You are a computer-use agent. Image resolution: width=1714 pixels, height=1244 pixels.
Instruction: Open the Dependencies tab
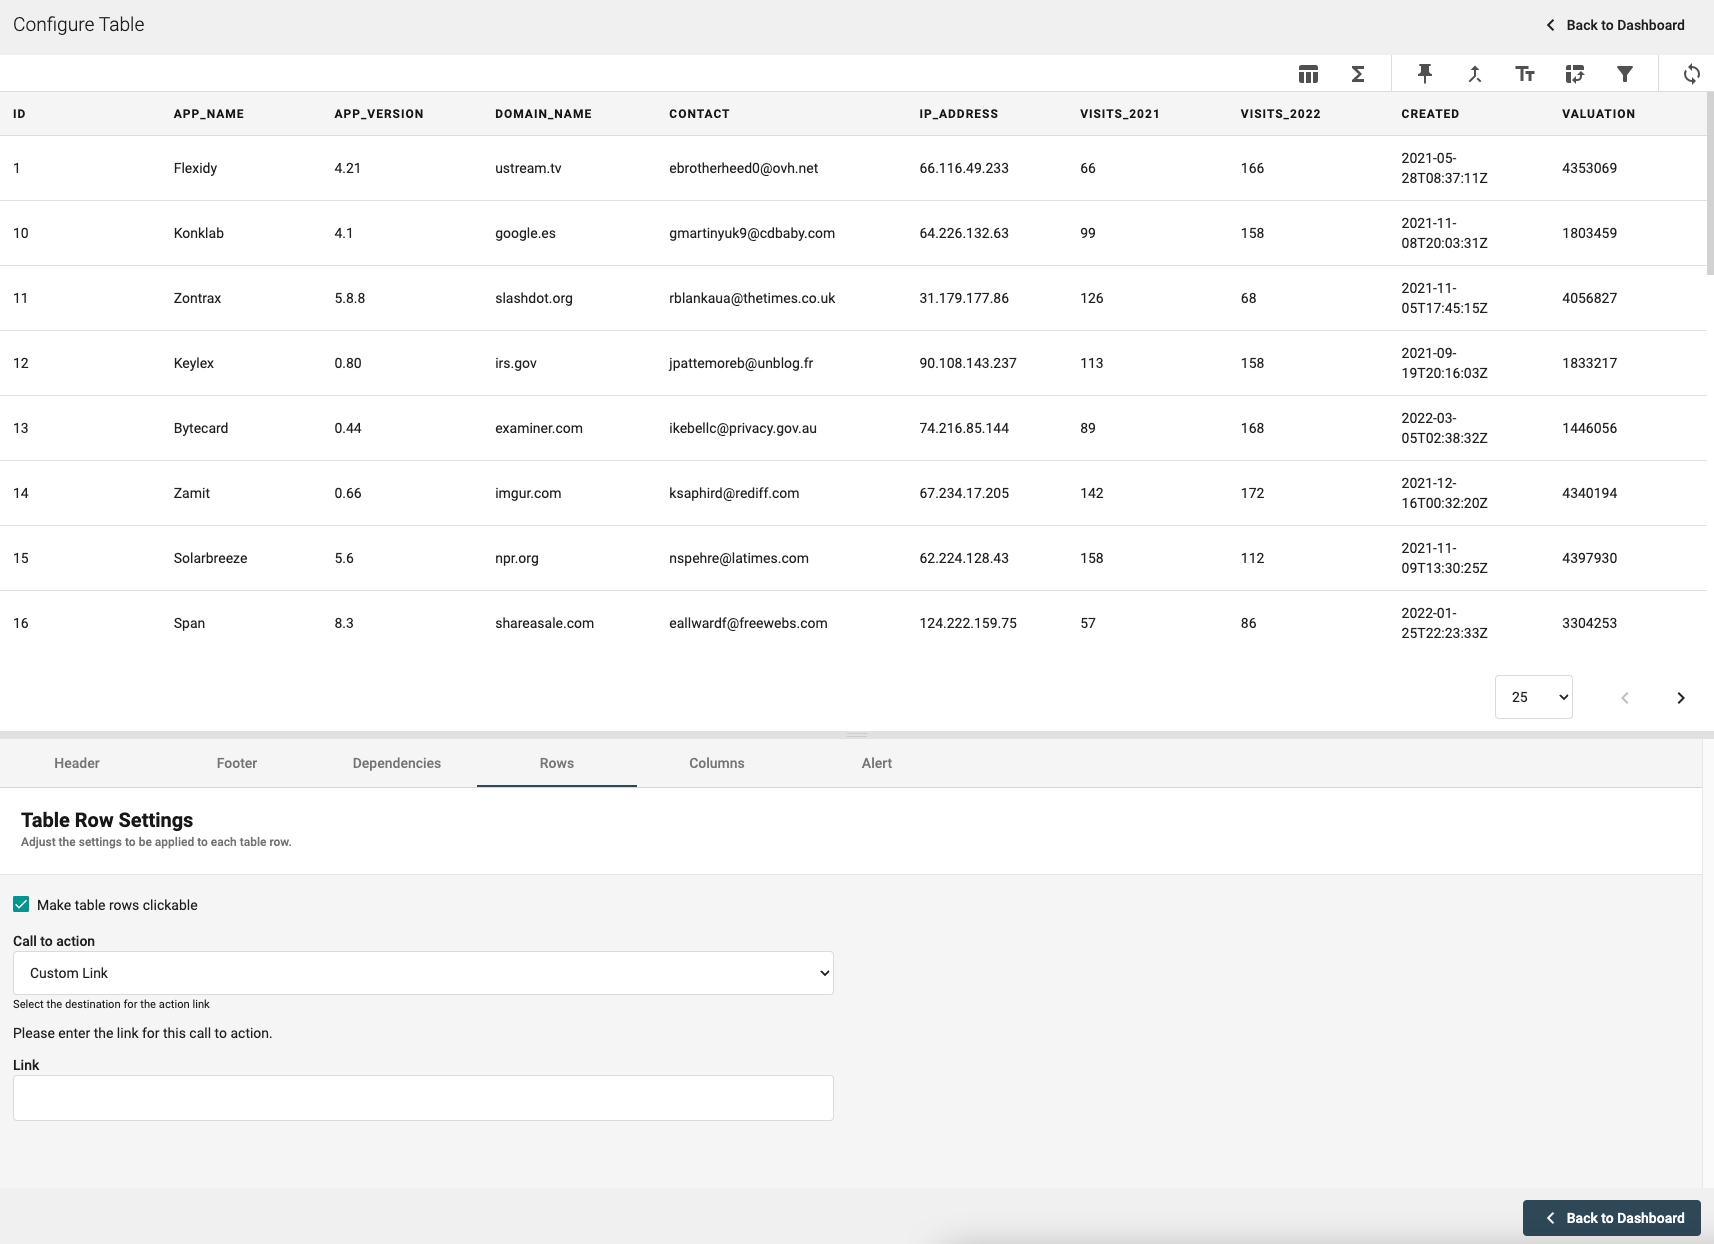pyautogui.click(x=396, y=763)
